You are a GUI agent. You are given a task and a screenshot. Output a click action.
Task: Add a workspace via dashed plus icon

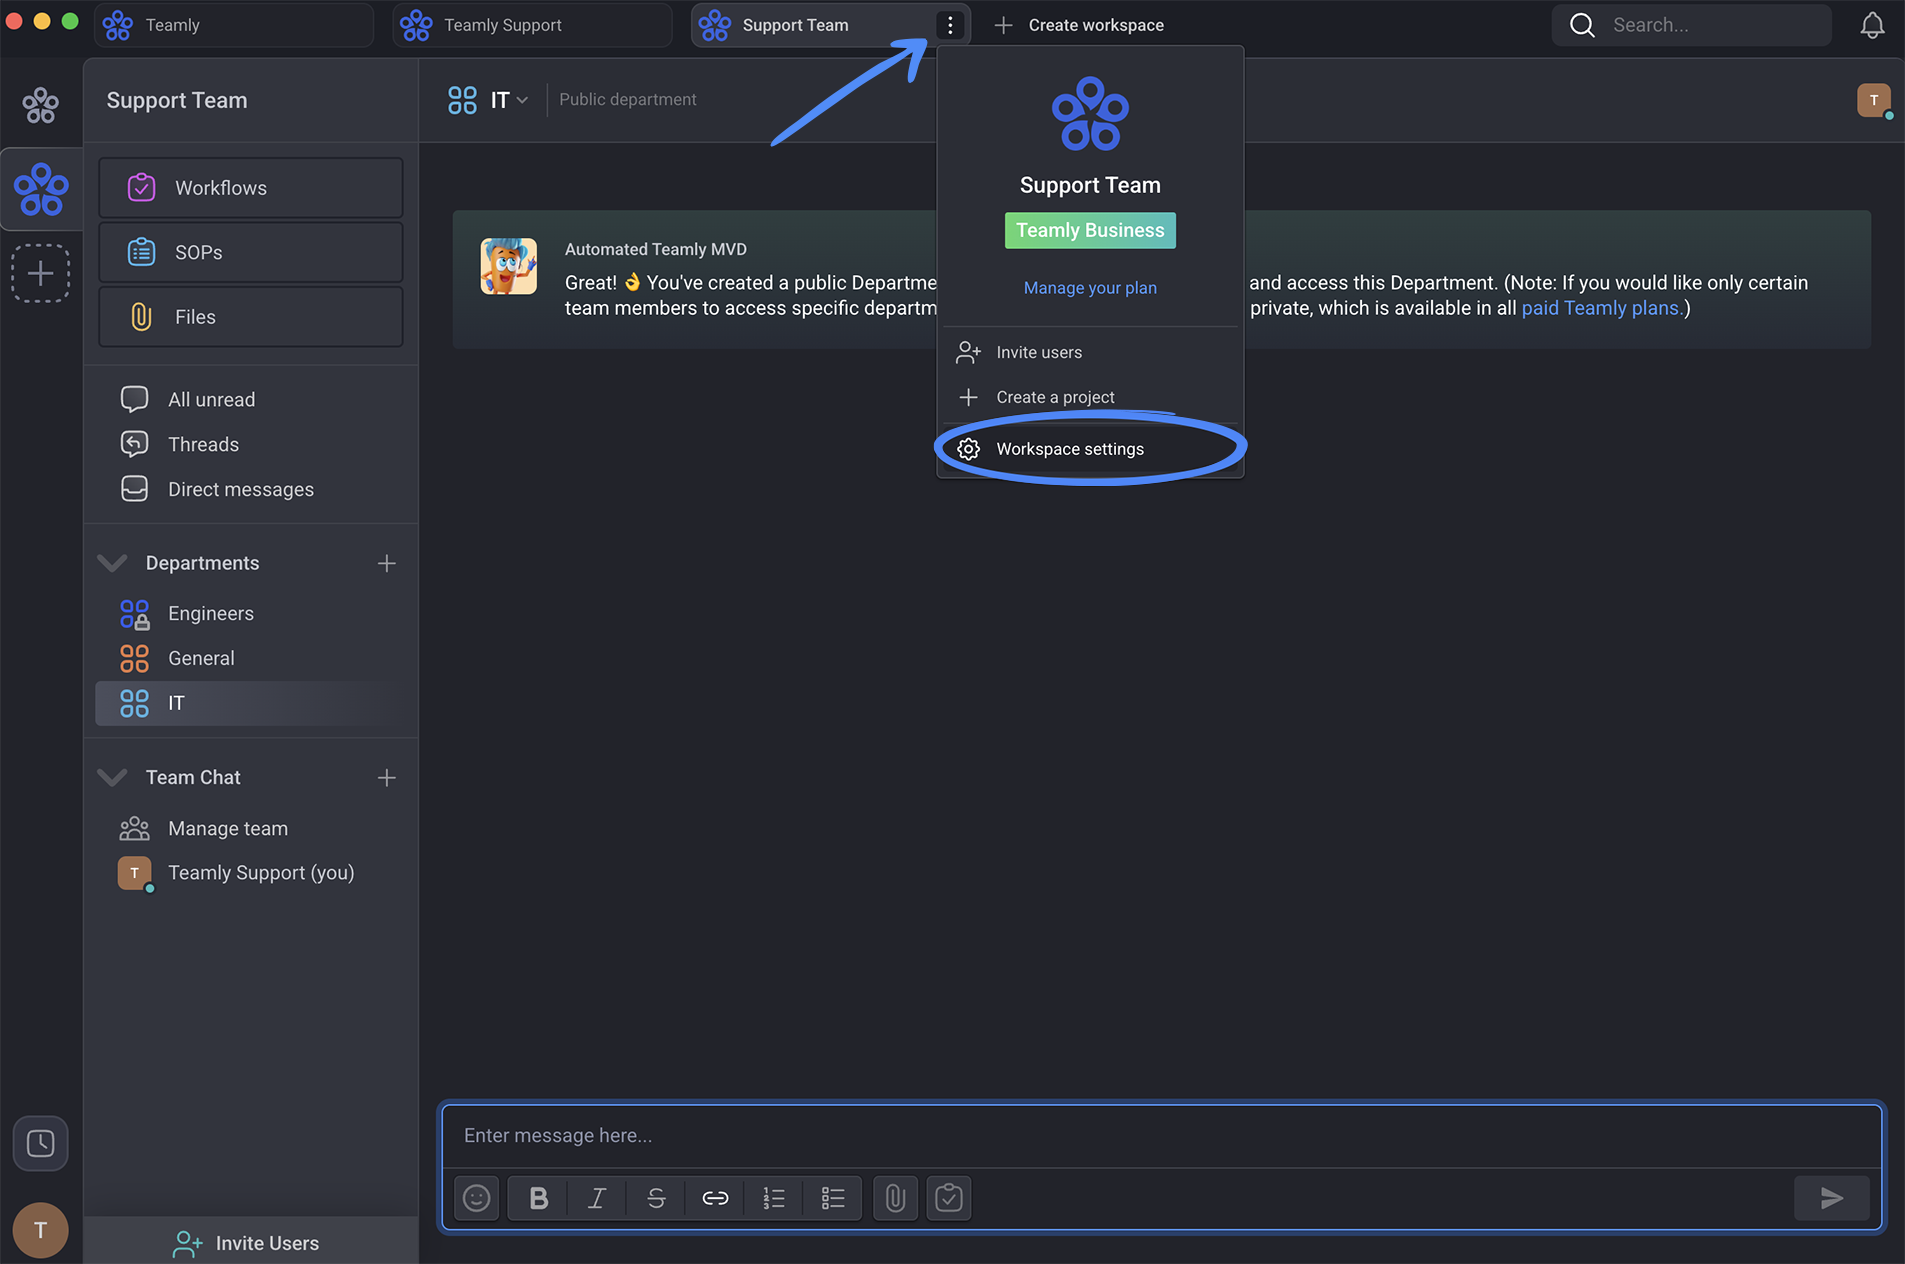click(41, 273)
